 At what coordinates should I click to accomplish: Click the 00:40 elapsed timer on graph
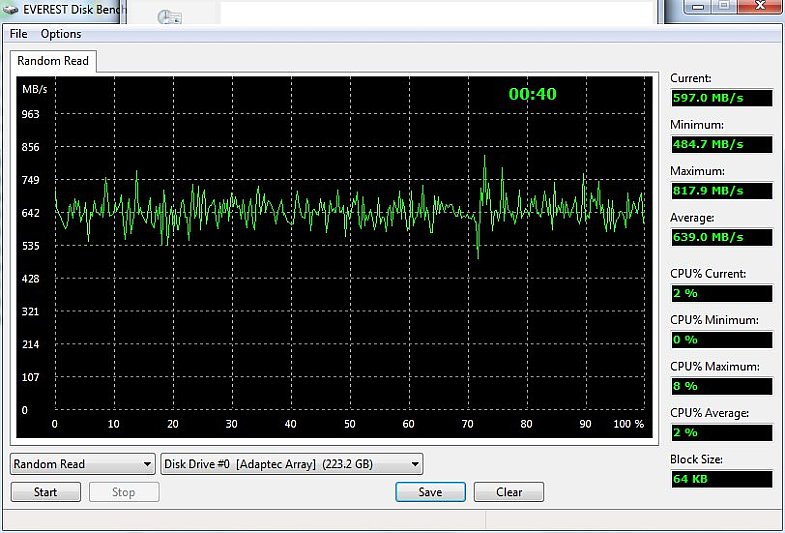point(533,94)
